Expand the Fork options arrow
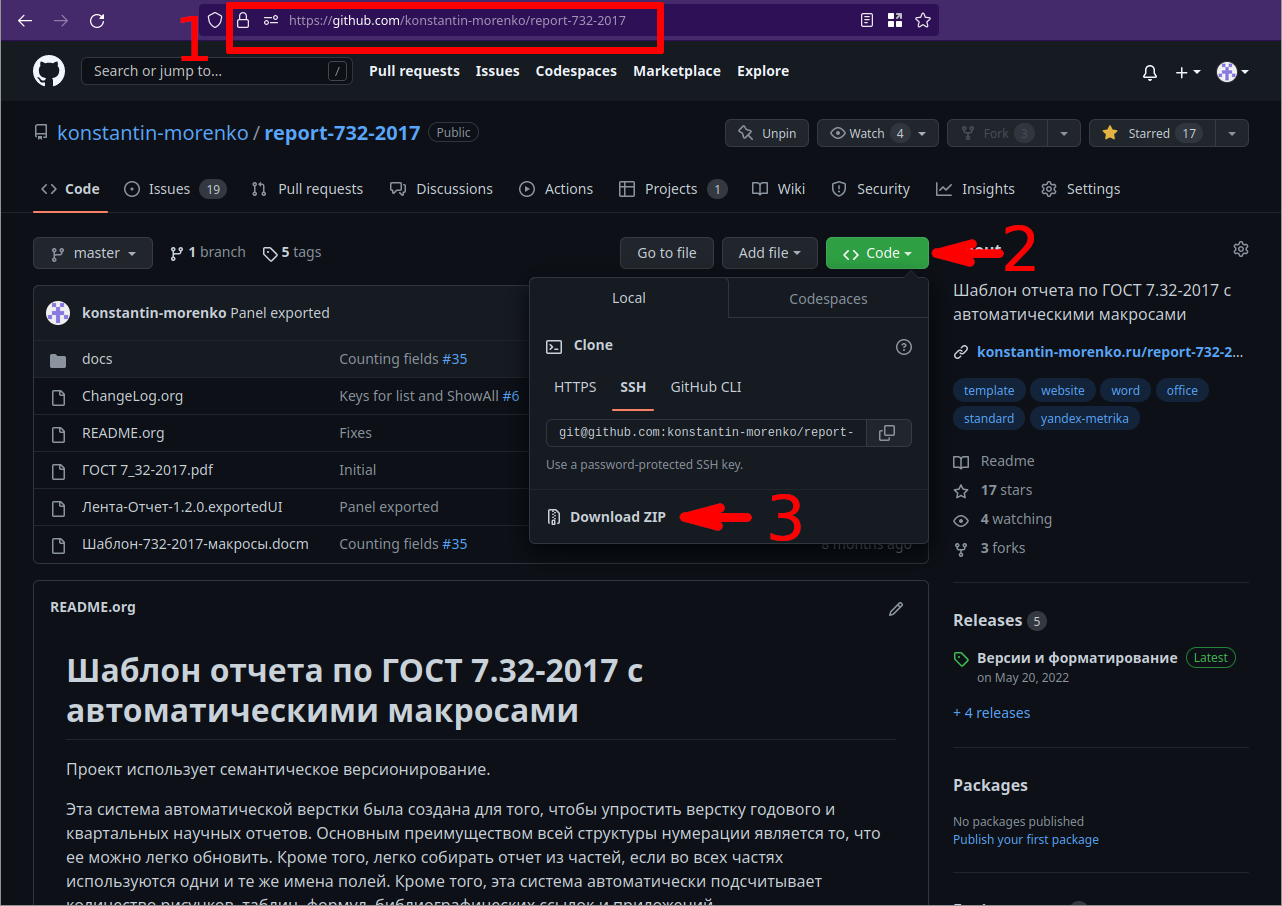Viewport: 1282px width, 906px height. 1064,133
